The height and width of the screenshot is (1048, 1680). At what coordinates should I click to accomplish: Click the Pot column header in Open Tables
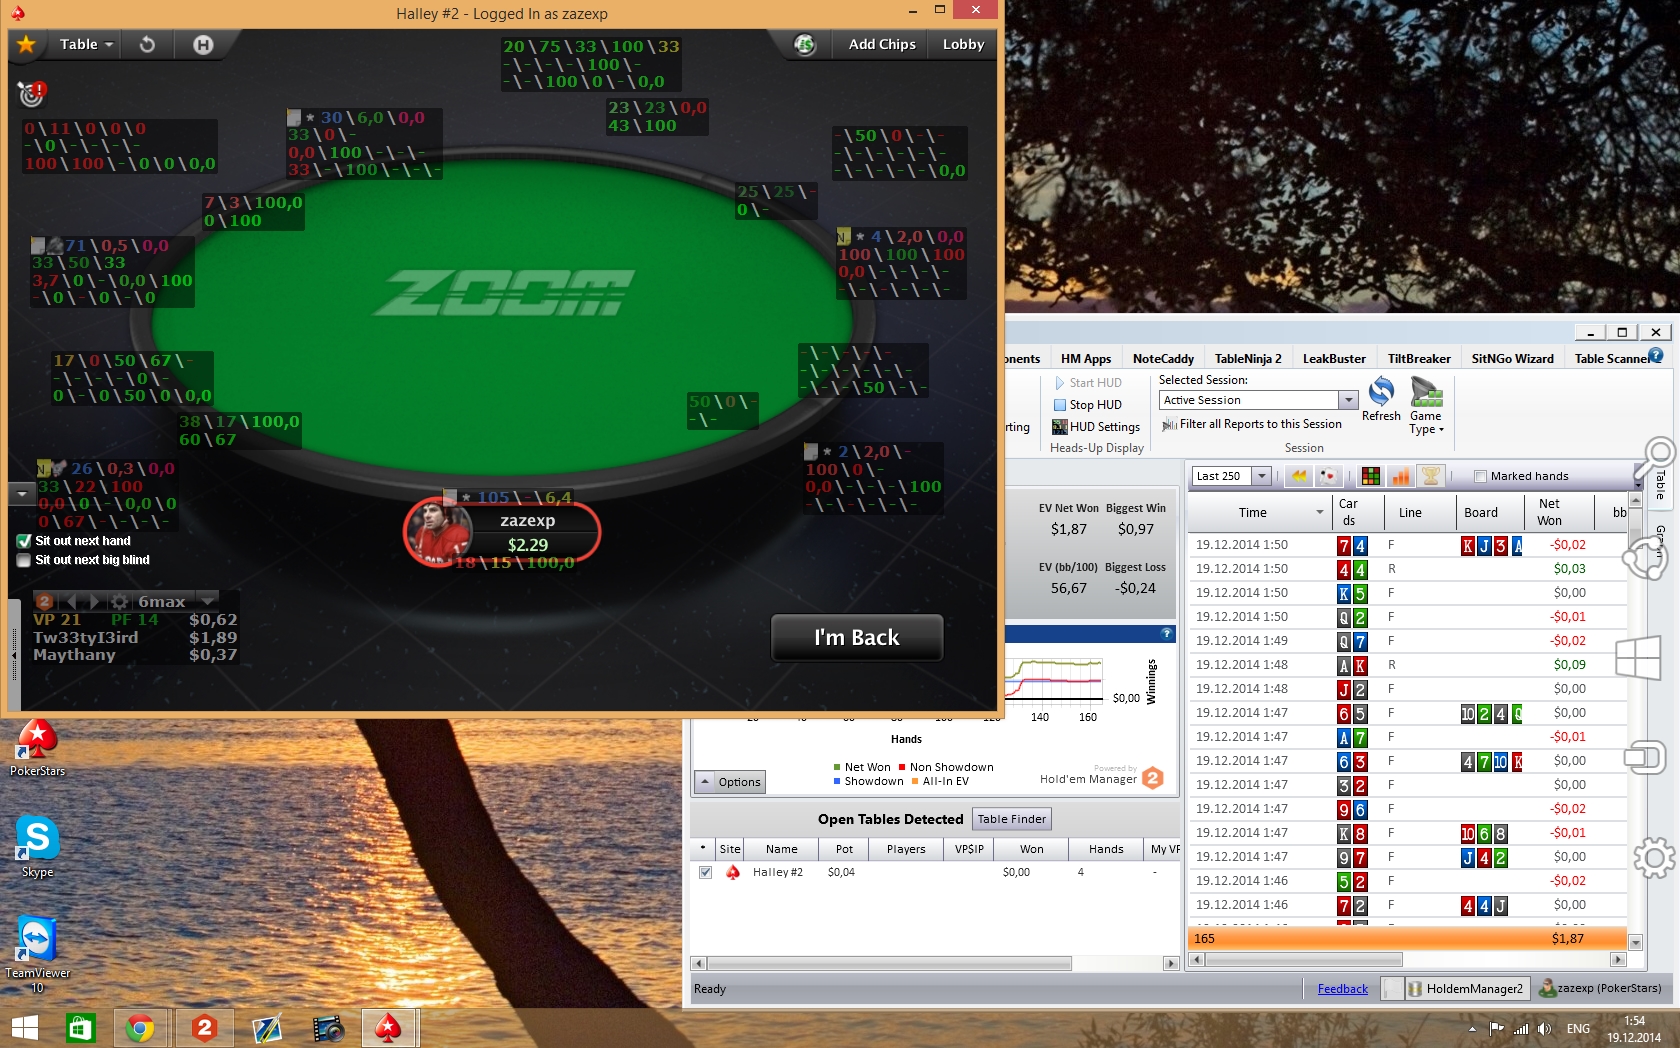[845, 849]
